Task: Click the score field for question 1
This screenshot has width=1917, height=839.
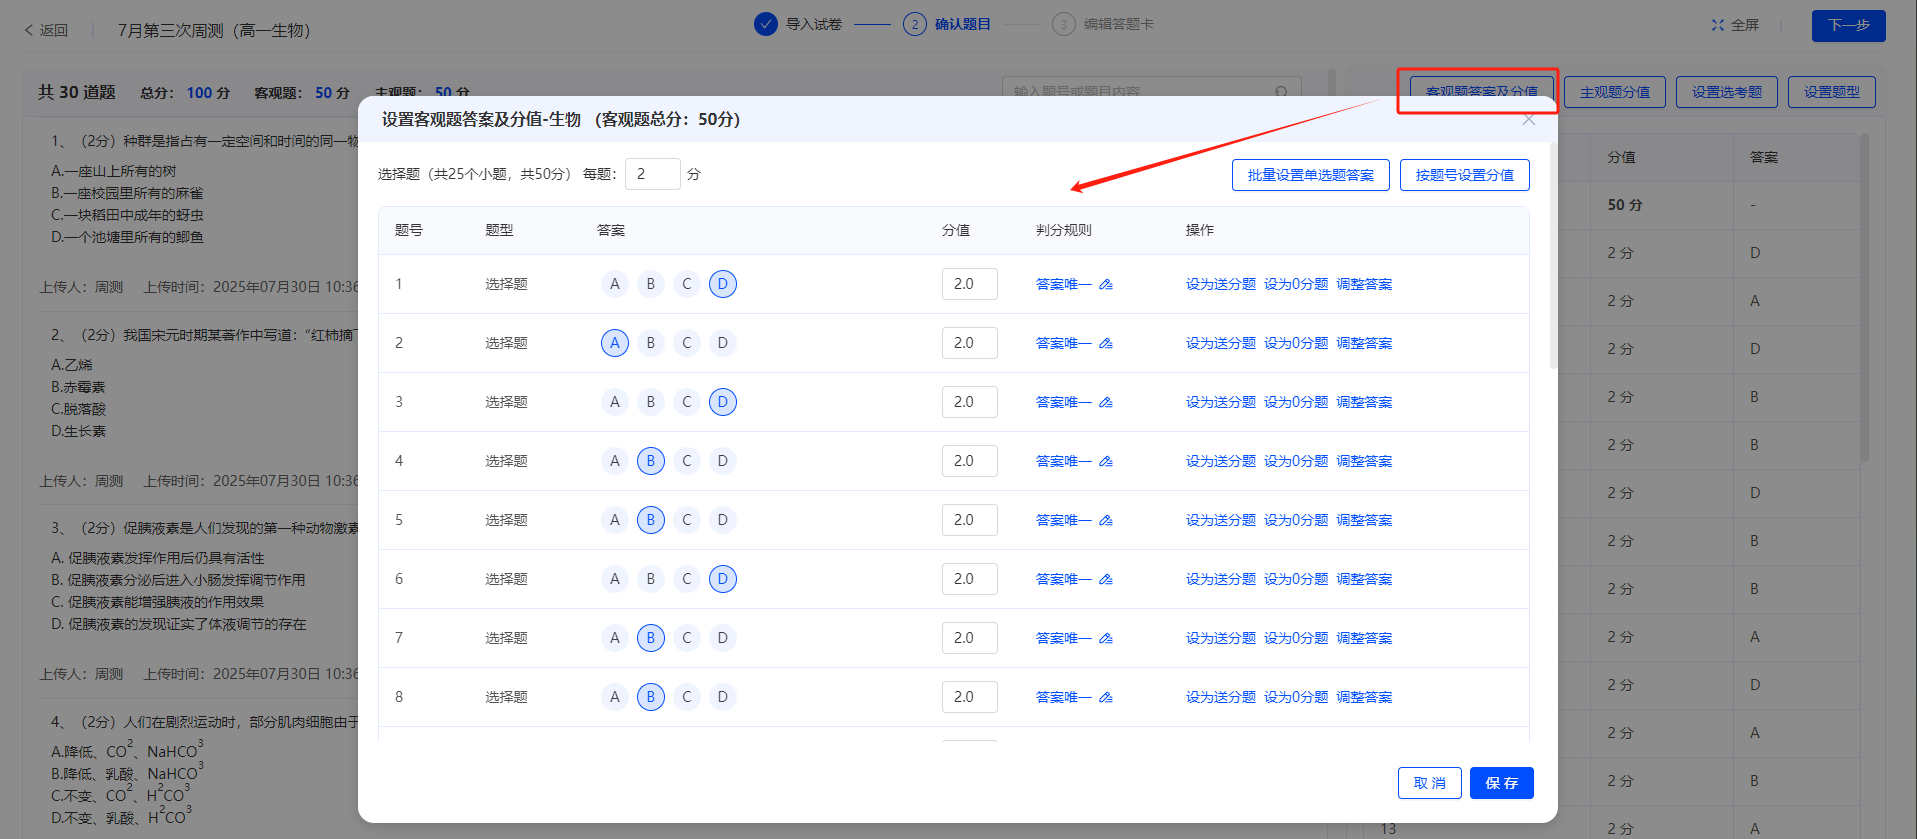Action: click(970, 284)
